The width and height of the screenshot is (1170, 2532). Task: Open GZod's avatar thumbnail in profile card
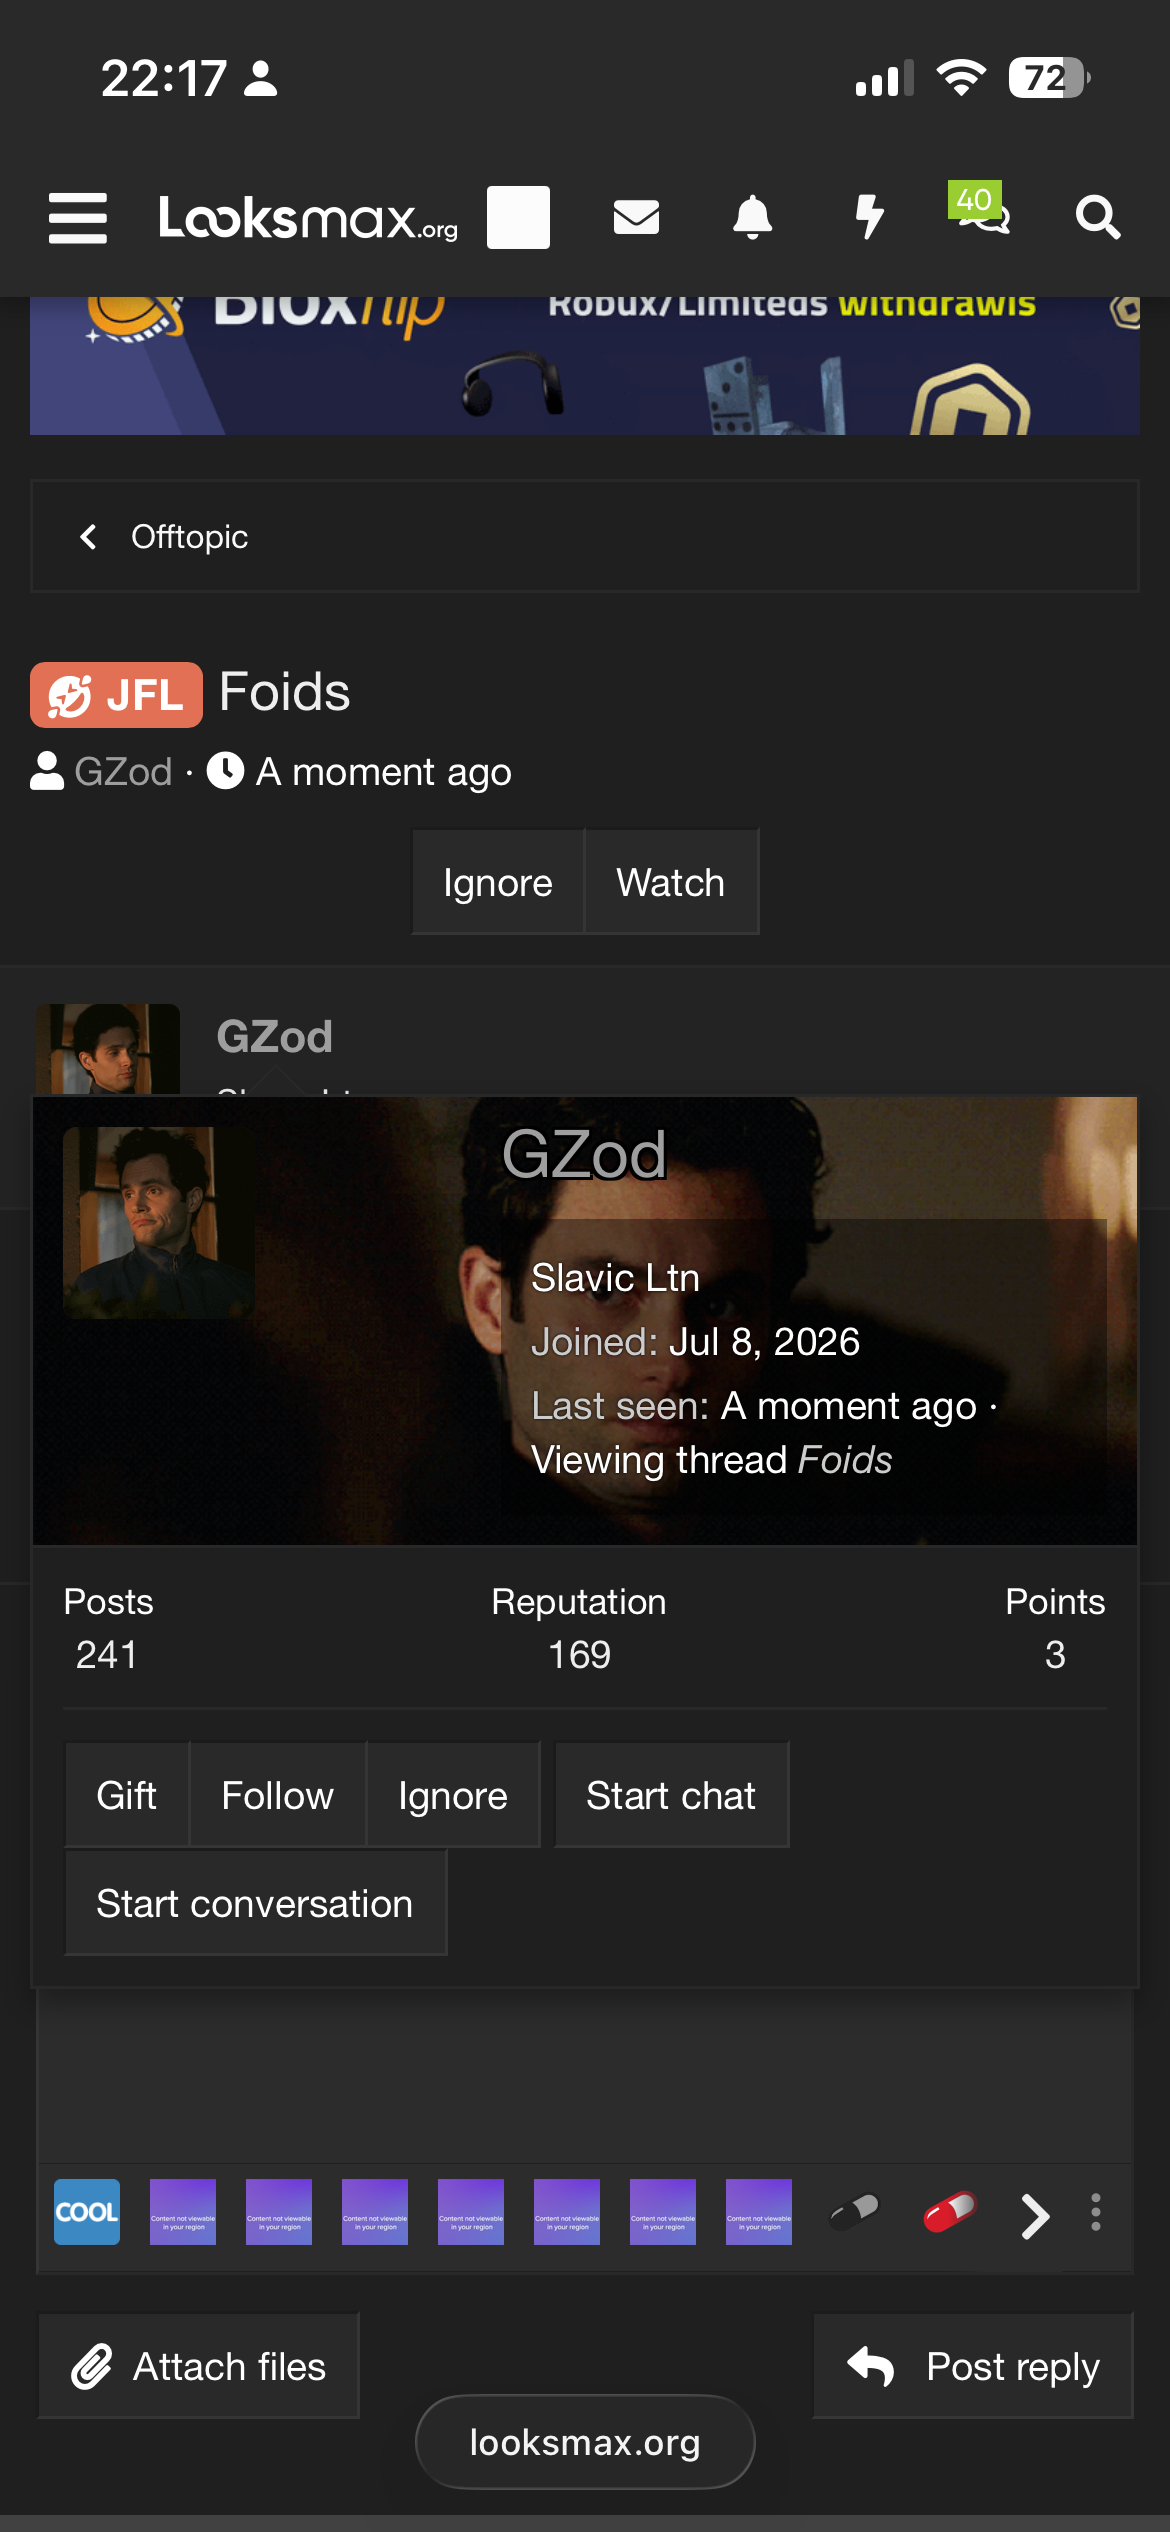(158, 1223)
